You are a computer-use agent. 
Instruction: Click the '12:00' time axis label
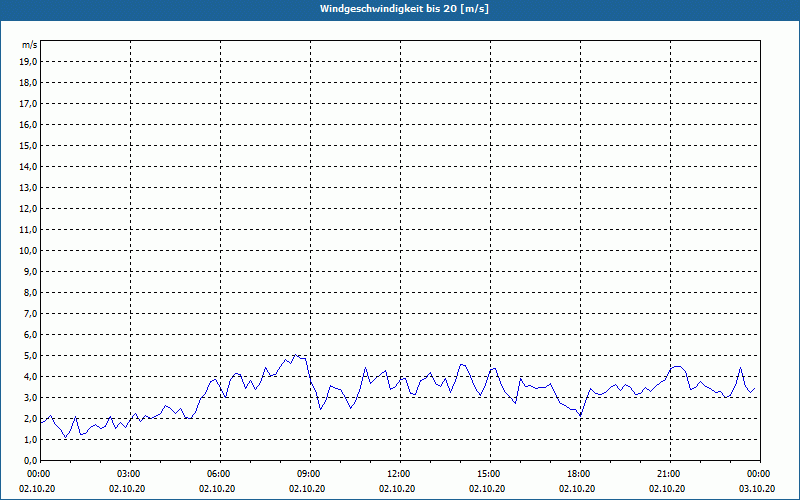point(398,474)
